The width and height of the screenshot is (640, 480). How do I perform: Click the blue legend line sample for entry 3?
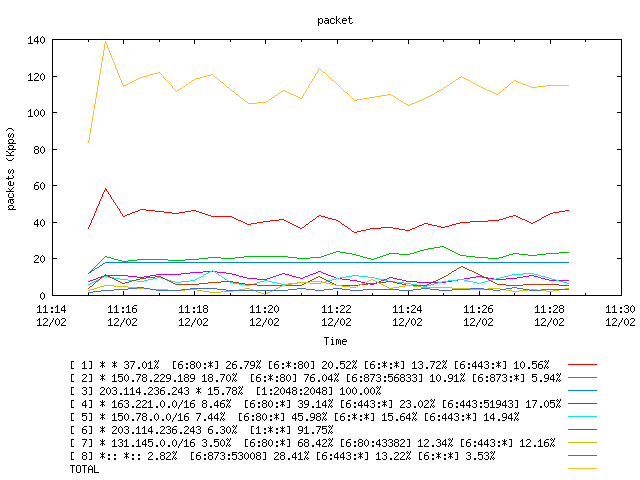point(582,391)
